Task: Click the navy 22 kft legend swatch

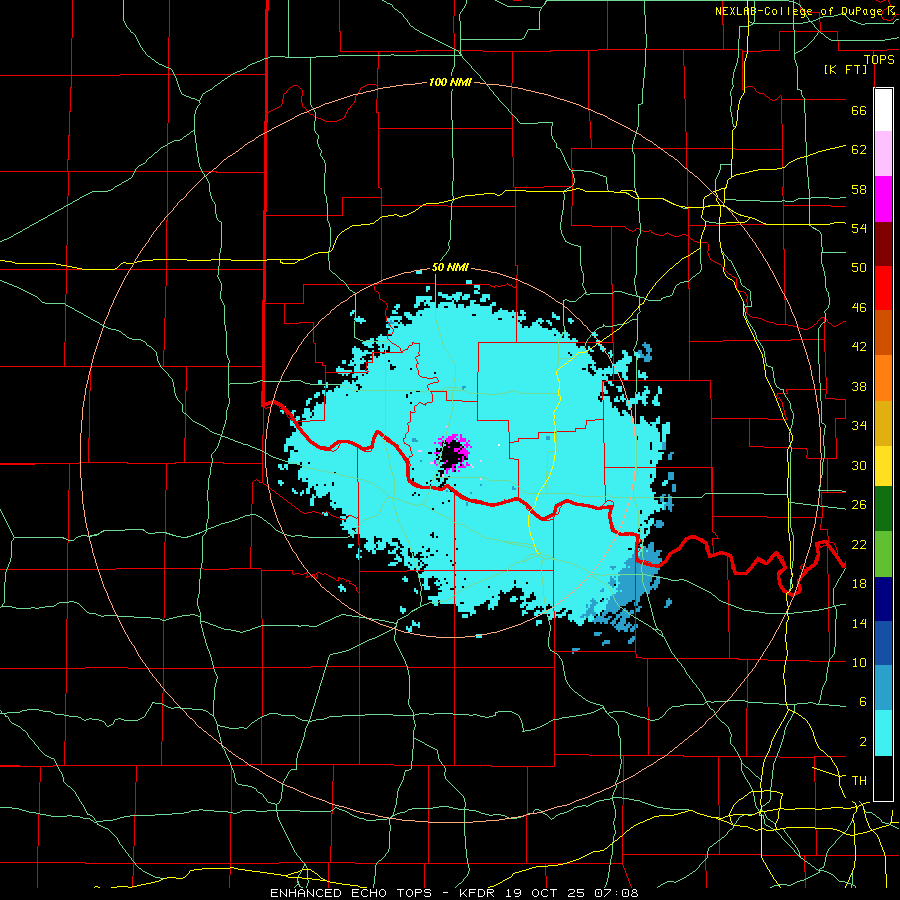Action: [883, 599]
